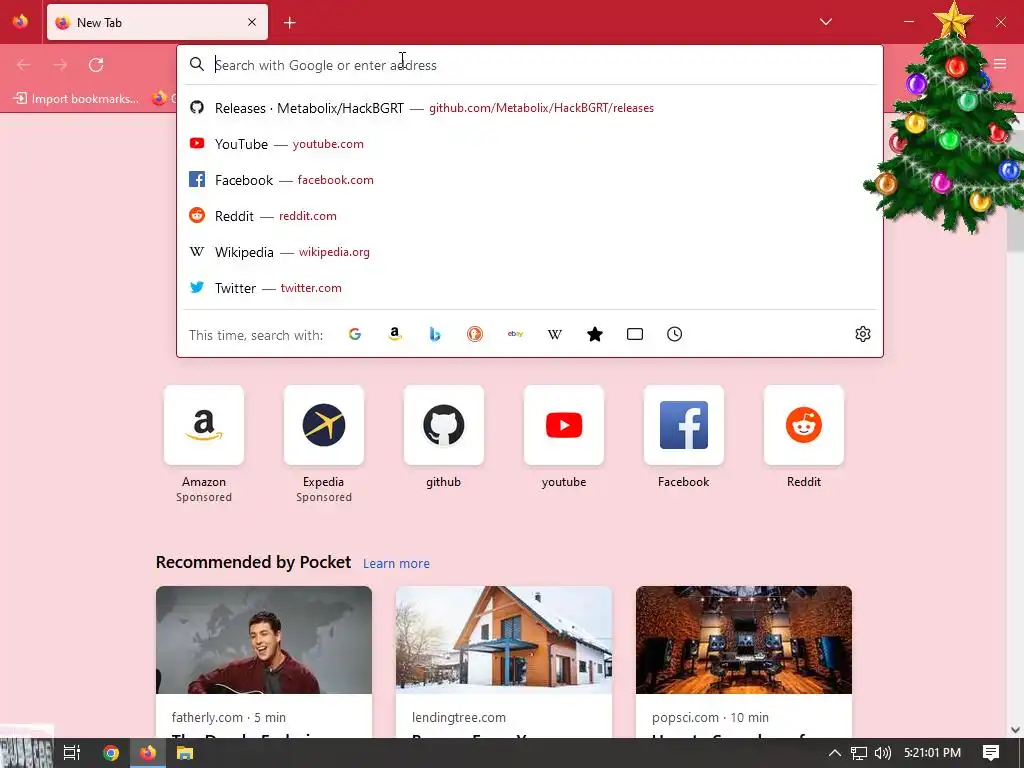Image resolution: width=1024 pixels, height=768 pixels.
Task: Open the notification action center
Action: point(991,753)
